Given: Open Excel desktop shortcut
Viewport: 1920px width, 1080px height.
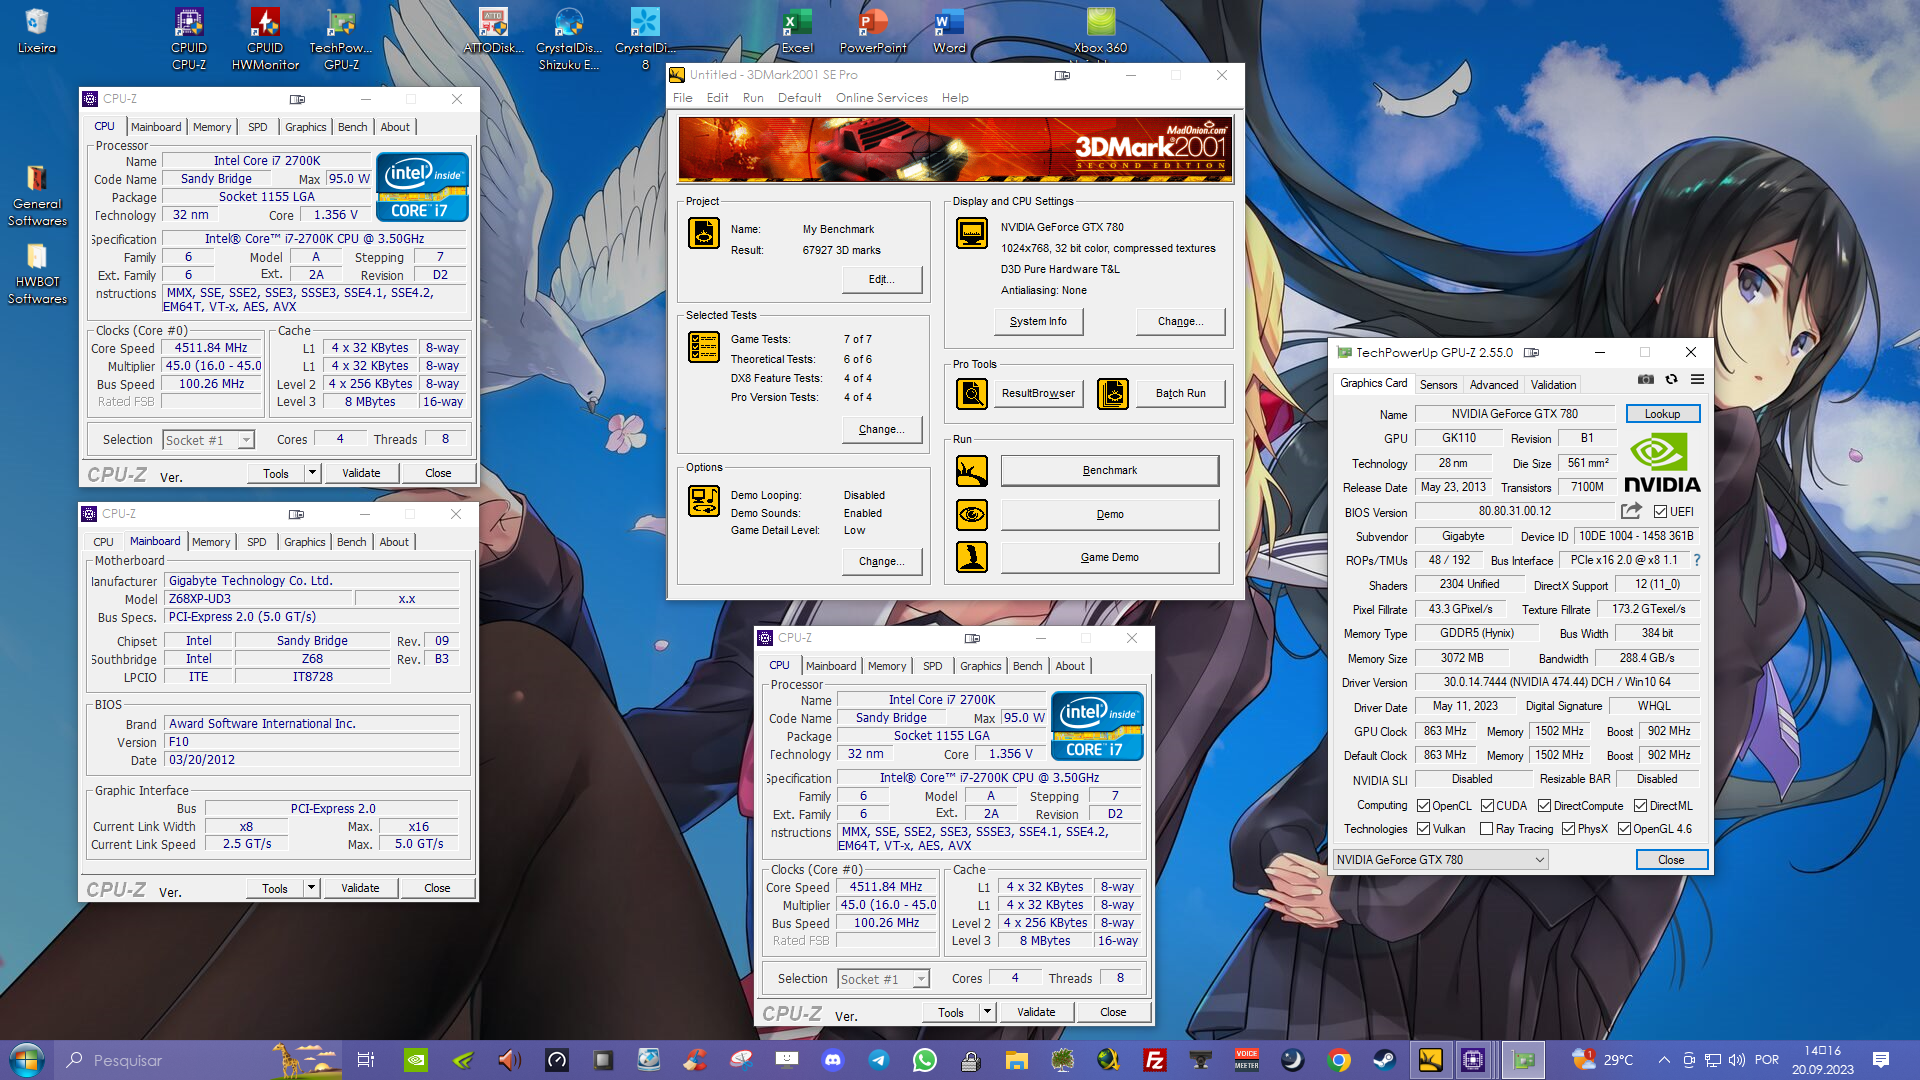Looking at the screenshot, I should 797,30.
